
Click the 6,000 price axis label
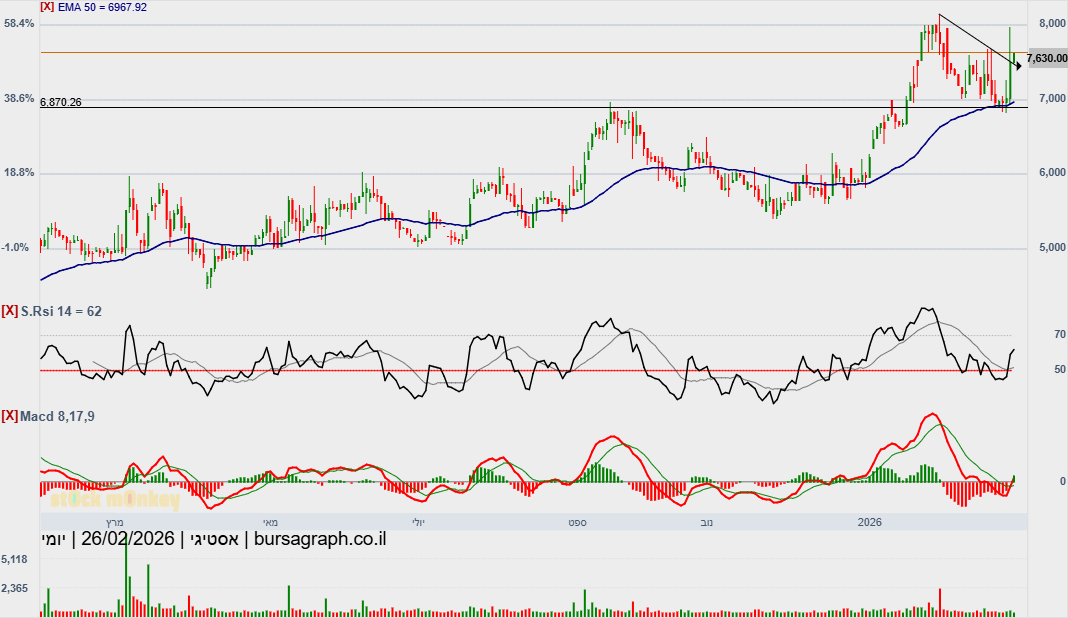tap(1052, 173)
